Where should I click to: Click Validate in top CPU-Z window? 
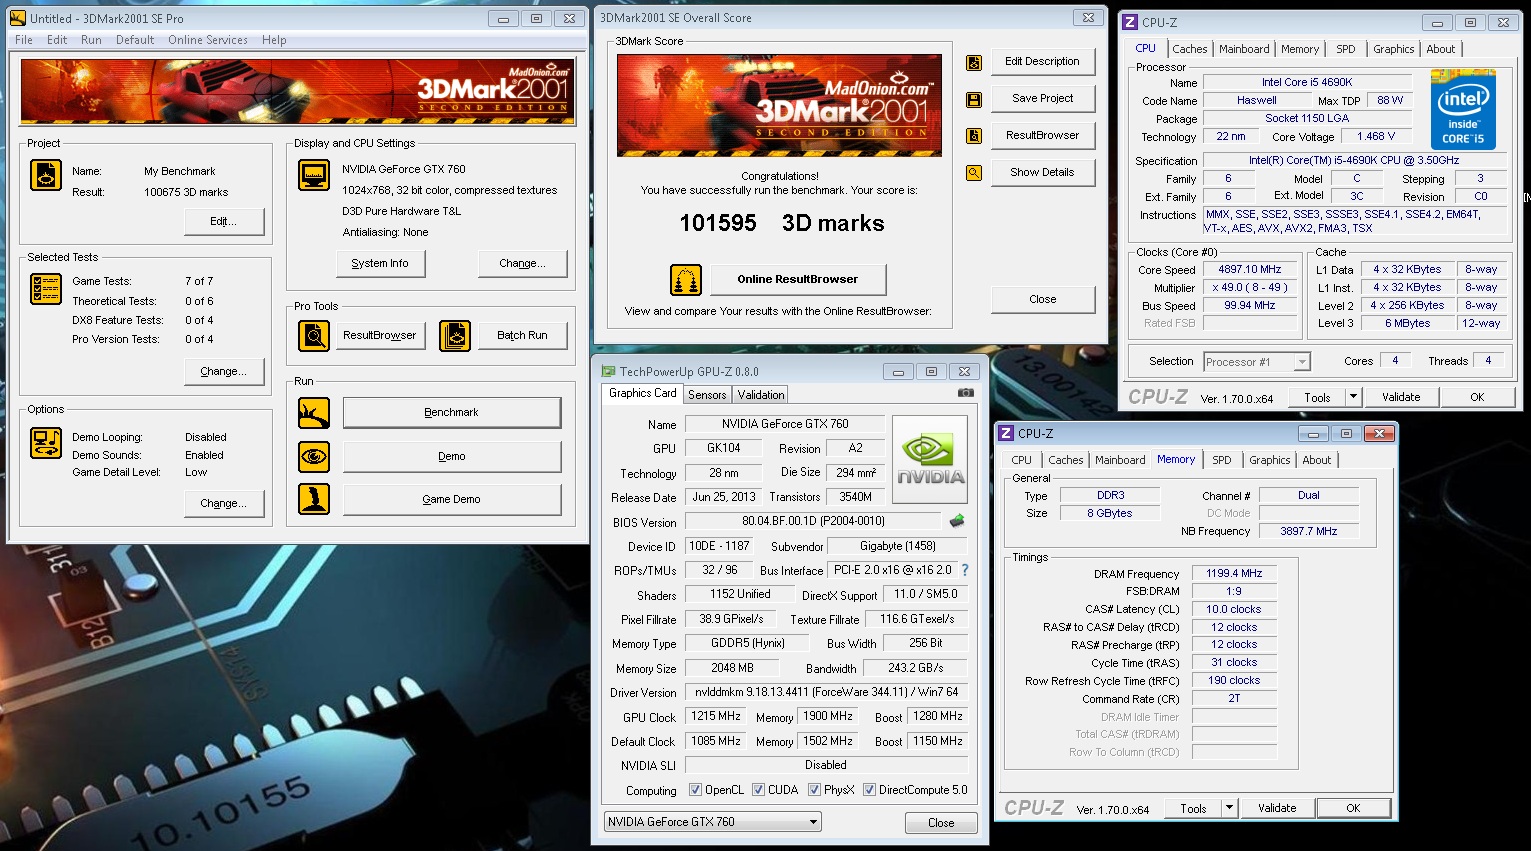(x=1401, y=397)
